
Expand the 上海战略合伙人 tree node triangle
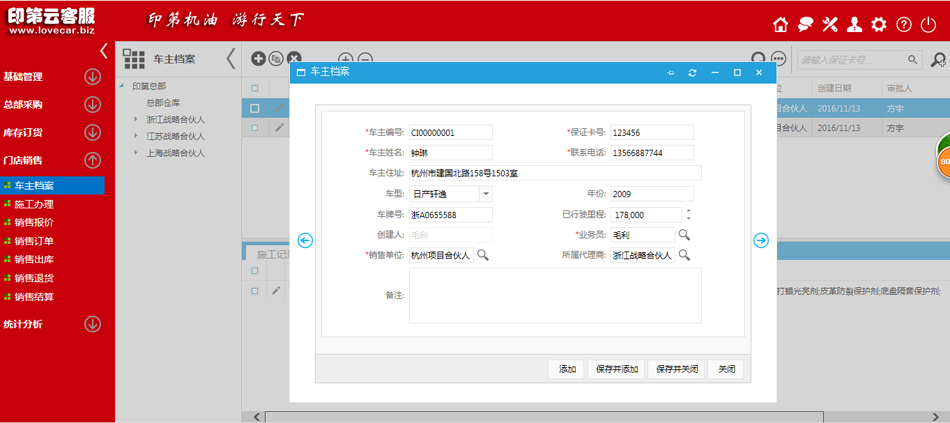click(136, 153)
